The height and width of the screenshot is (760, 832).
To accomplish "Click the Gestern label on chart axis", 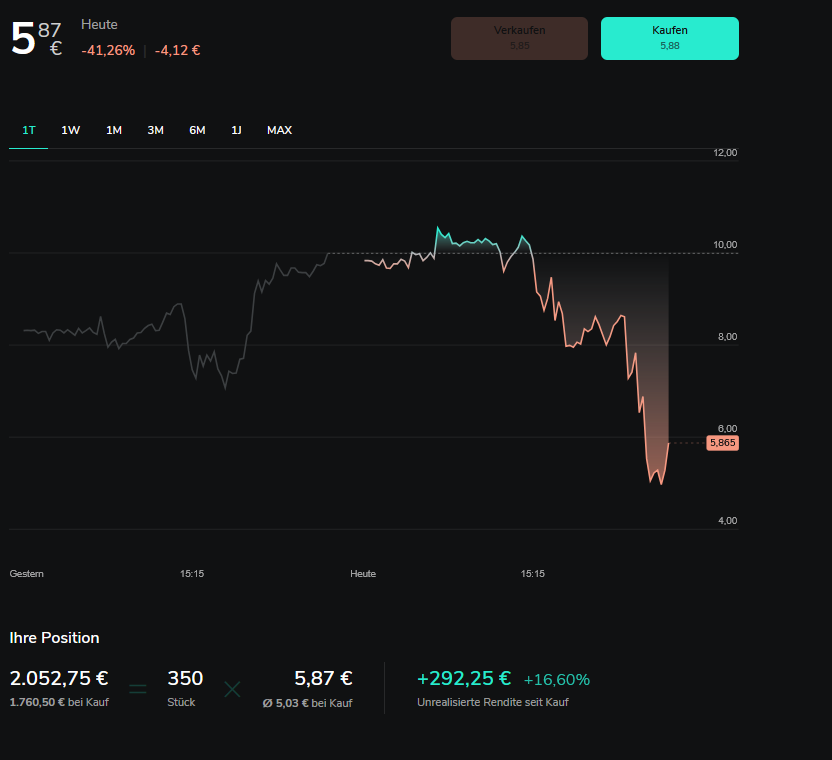I will pos(27,574).
